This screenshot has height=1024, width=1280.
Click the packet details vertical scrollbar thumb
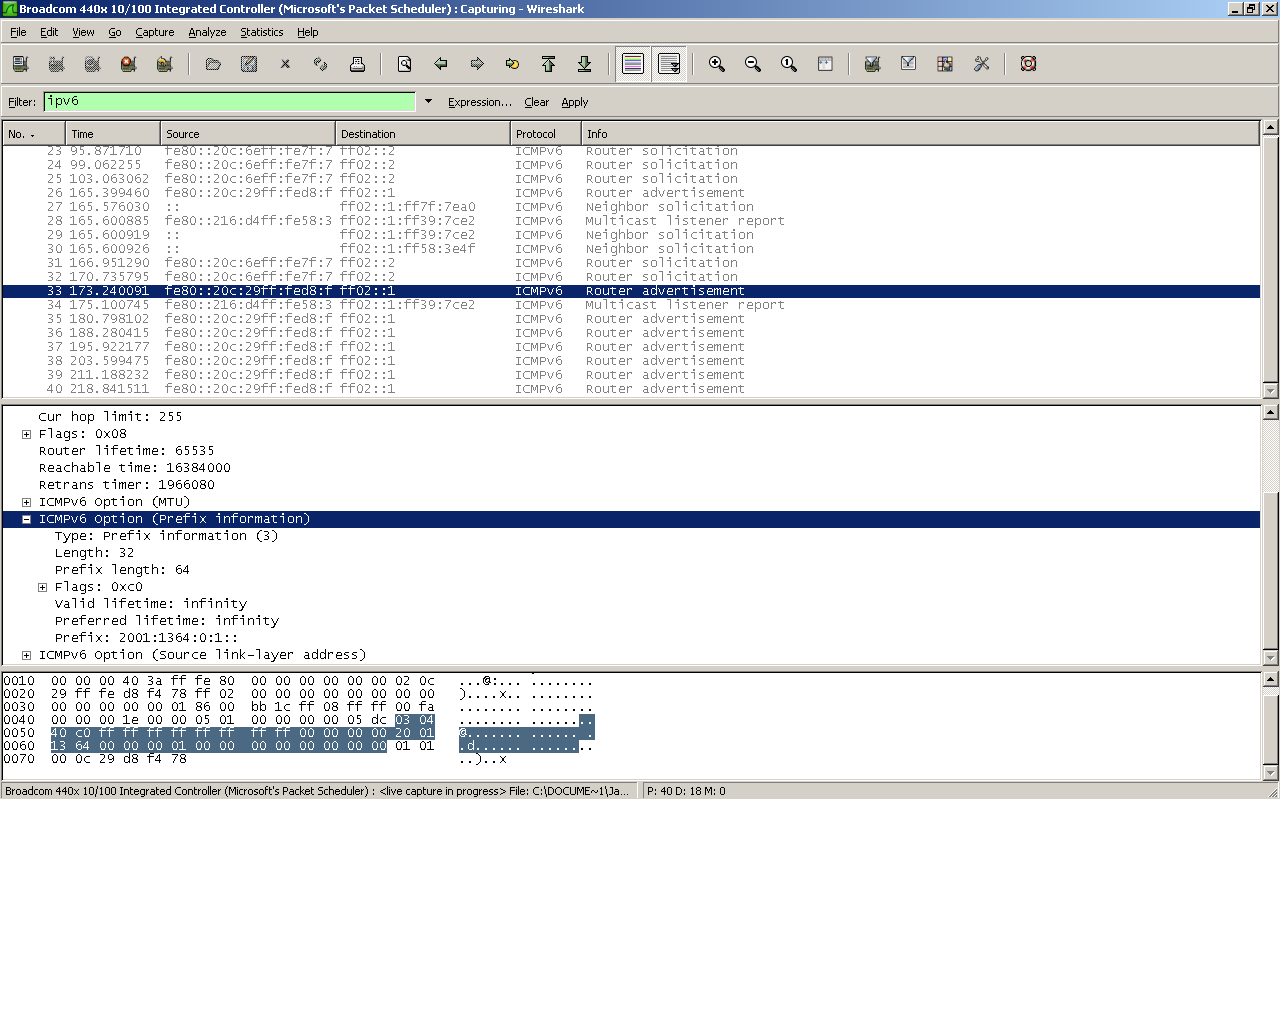(1270, 570)
